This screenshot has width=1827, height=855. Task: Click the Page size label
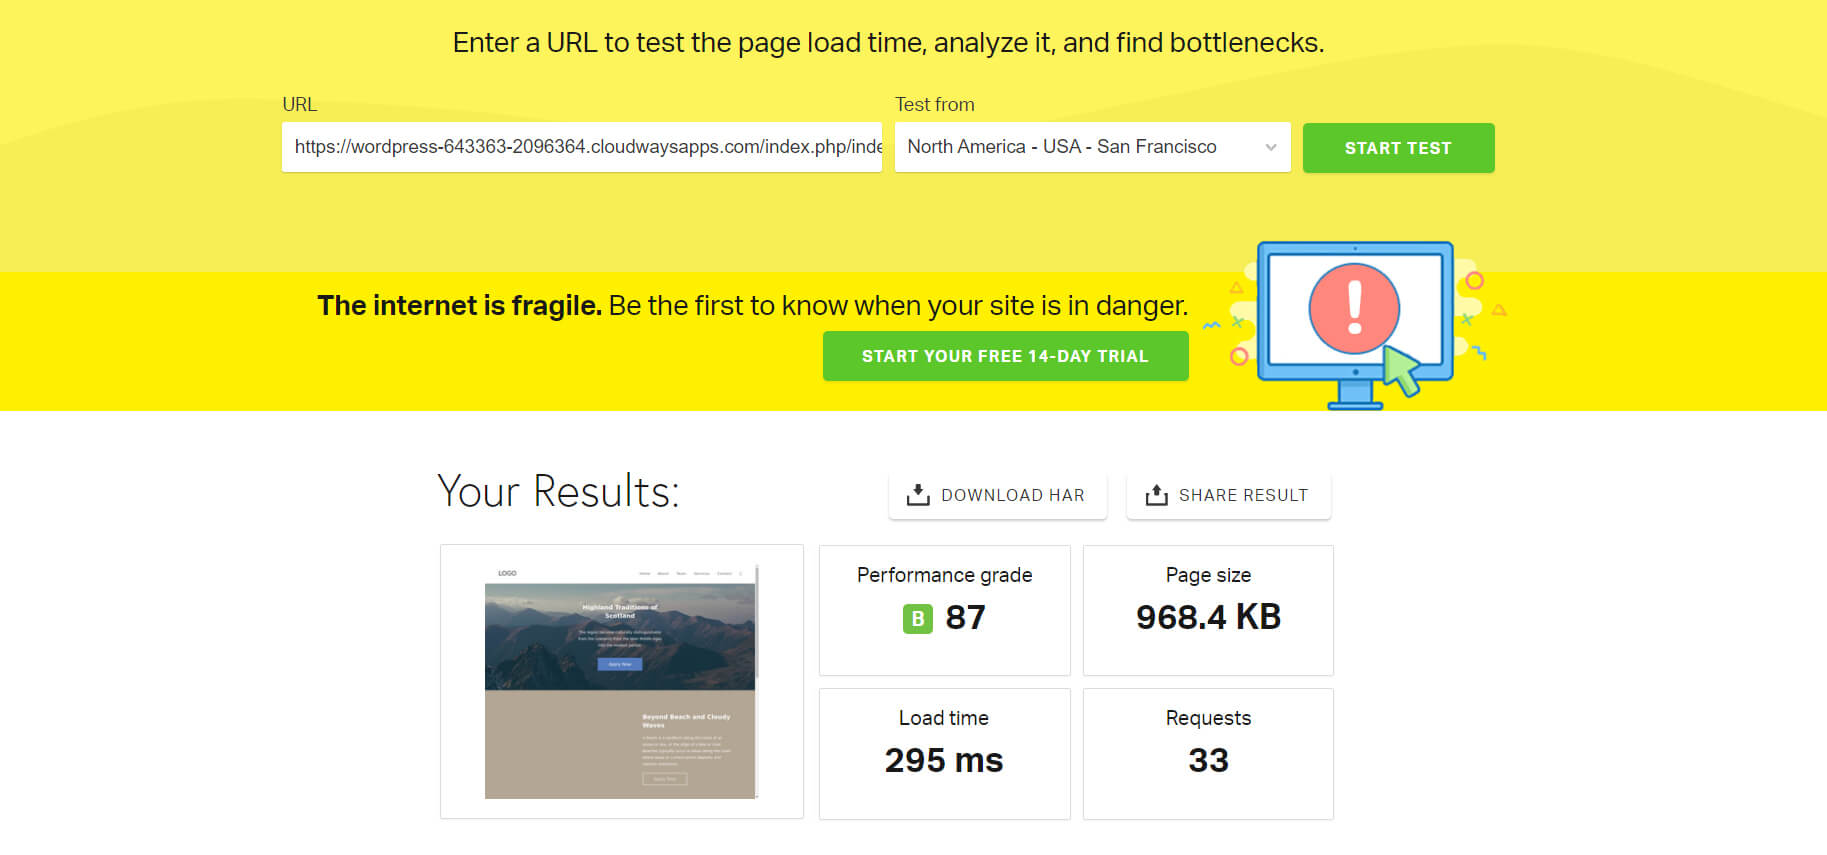pyautogui.click(x=1208, y=575)
